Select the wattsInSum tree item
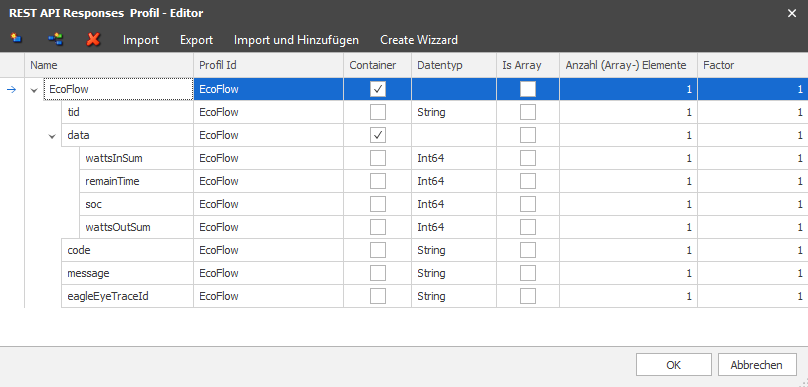Screen dimensions: 808x387 (137, 158)
